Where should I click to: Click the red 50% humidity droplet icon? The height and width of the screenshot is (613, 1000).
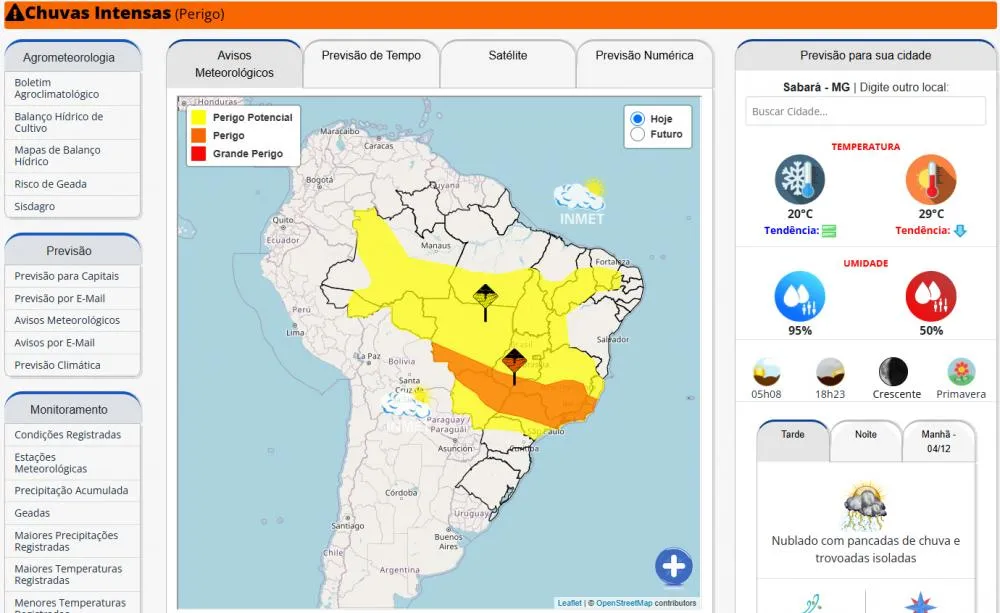(930, 296)
